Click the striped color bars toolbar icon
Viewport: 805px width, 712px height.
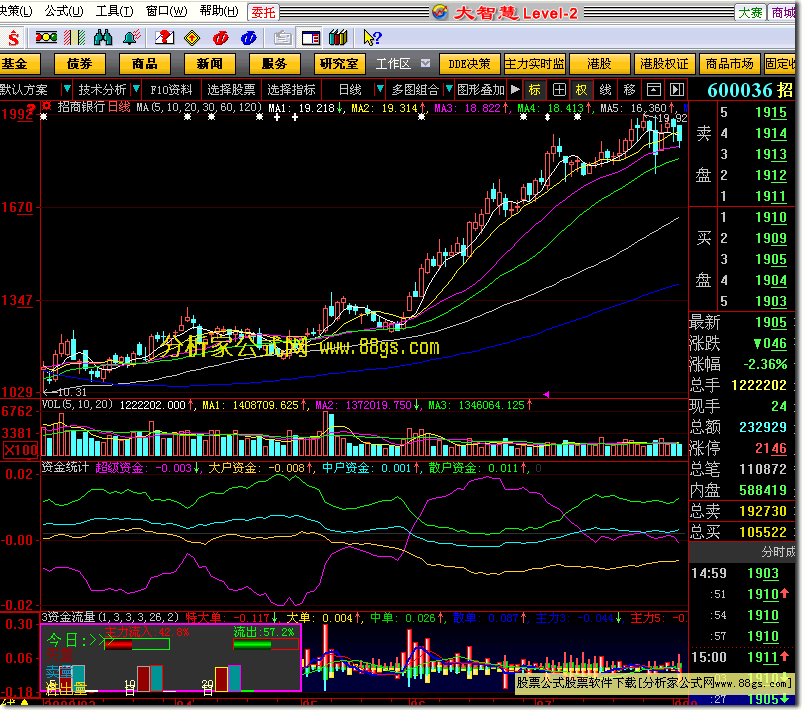coord(74,37)
